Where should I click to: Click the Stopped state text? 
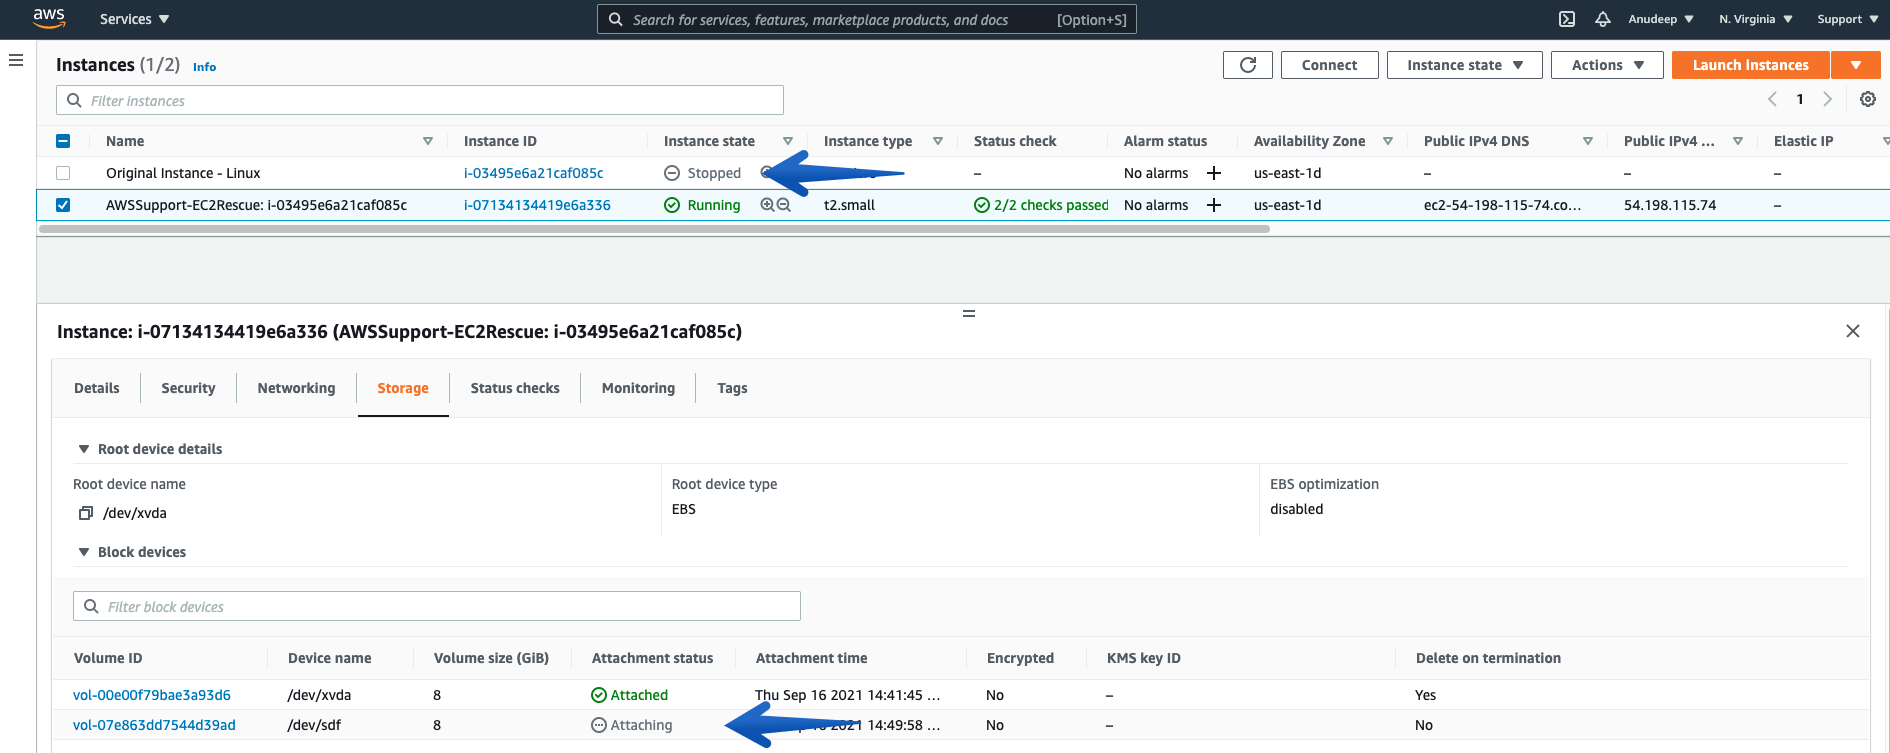pyautogui.click(x=714, y=173)
